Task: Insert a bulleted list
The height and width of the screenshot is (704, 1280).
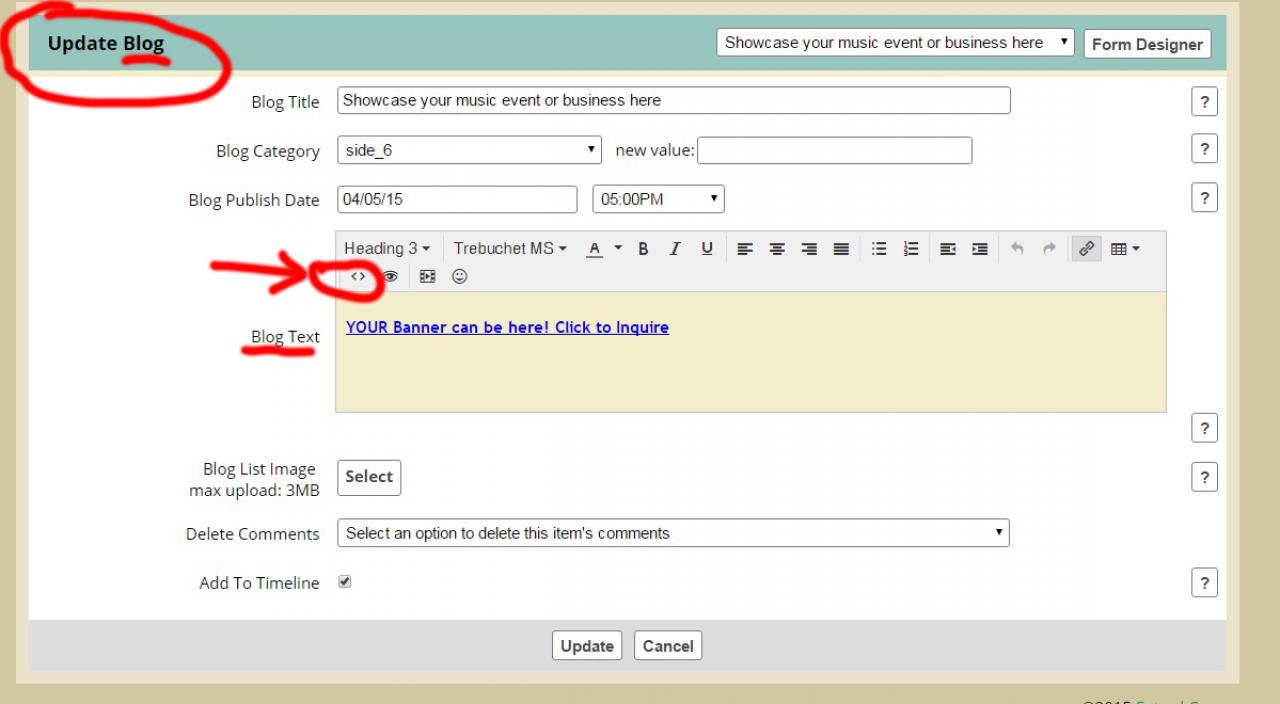Action: pyautogui.click(x=879, y=249)
